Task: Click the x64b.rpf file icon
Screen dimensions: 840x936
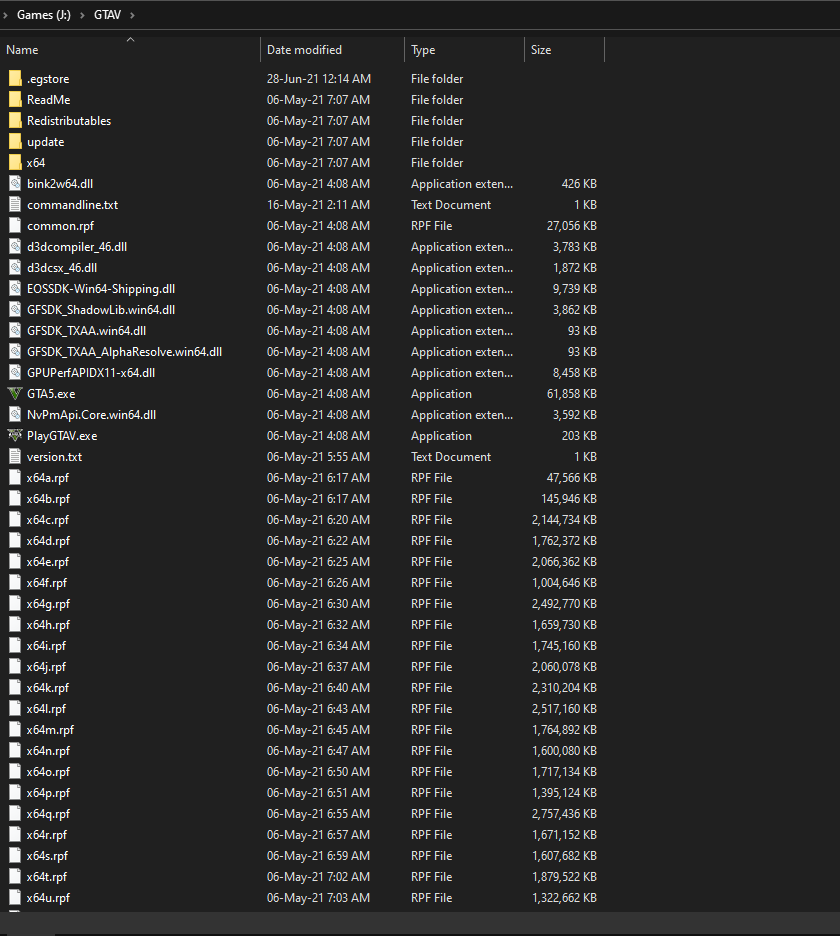Action: click(x=16, y=498)
